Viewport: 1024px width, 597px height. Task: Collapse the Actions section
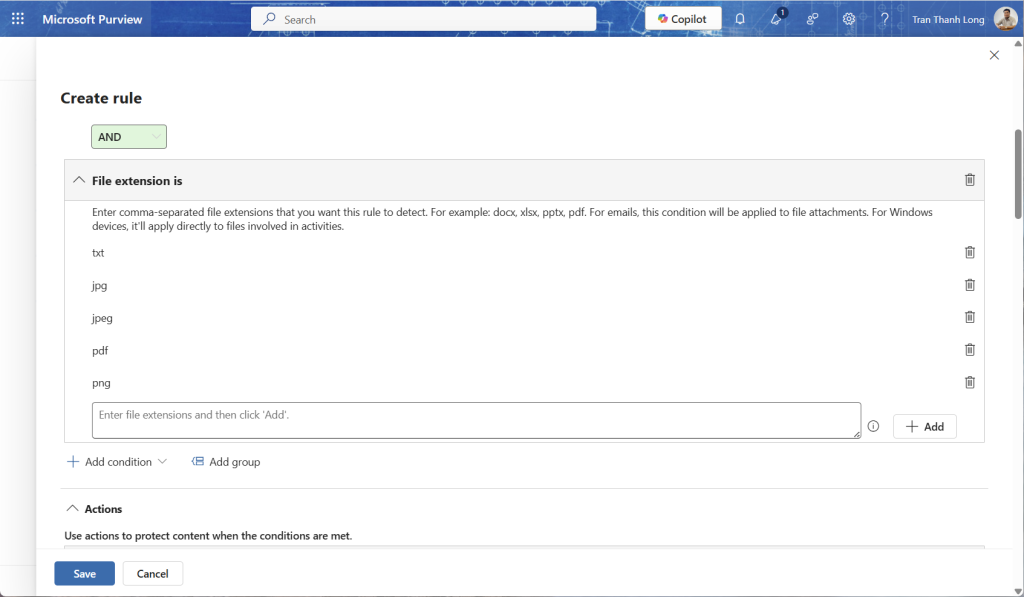72,509
